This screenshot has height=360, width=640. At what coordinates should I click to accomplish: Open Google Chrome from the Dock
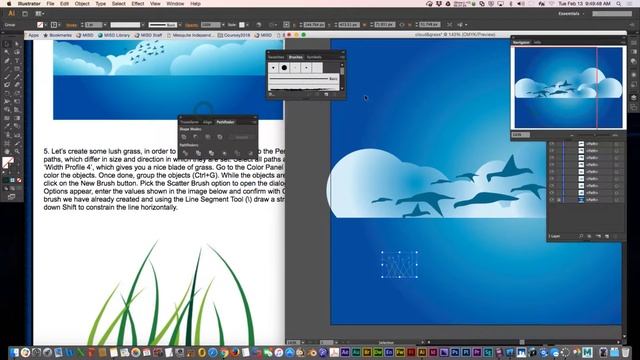click(x=224, y=352)
